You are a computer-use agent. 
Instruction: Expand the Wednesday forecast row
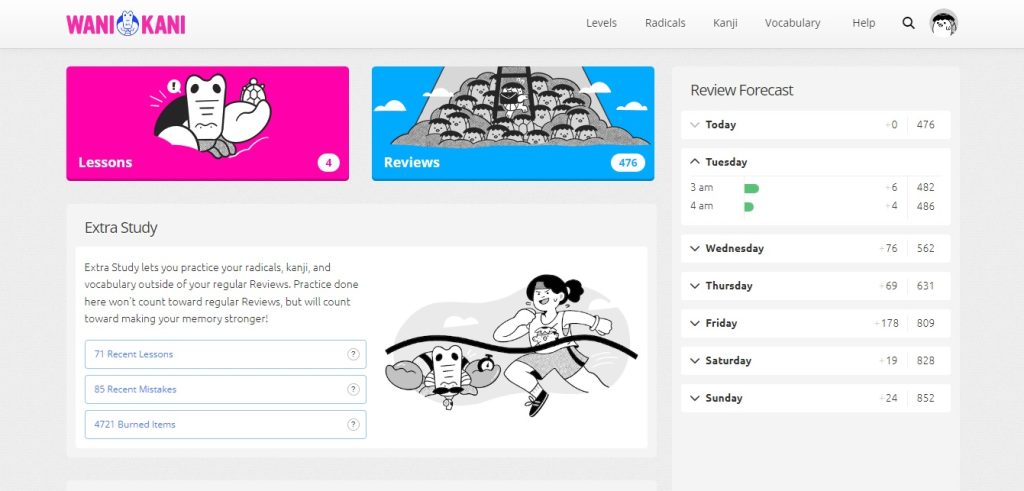click(x=816, y=248)
